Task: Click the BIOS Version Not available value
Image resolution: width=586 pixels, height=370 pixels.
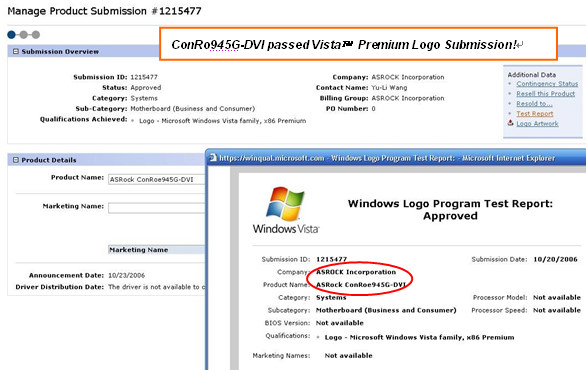Action: coord(340,323)
